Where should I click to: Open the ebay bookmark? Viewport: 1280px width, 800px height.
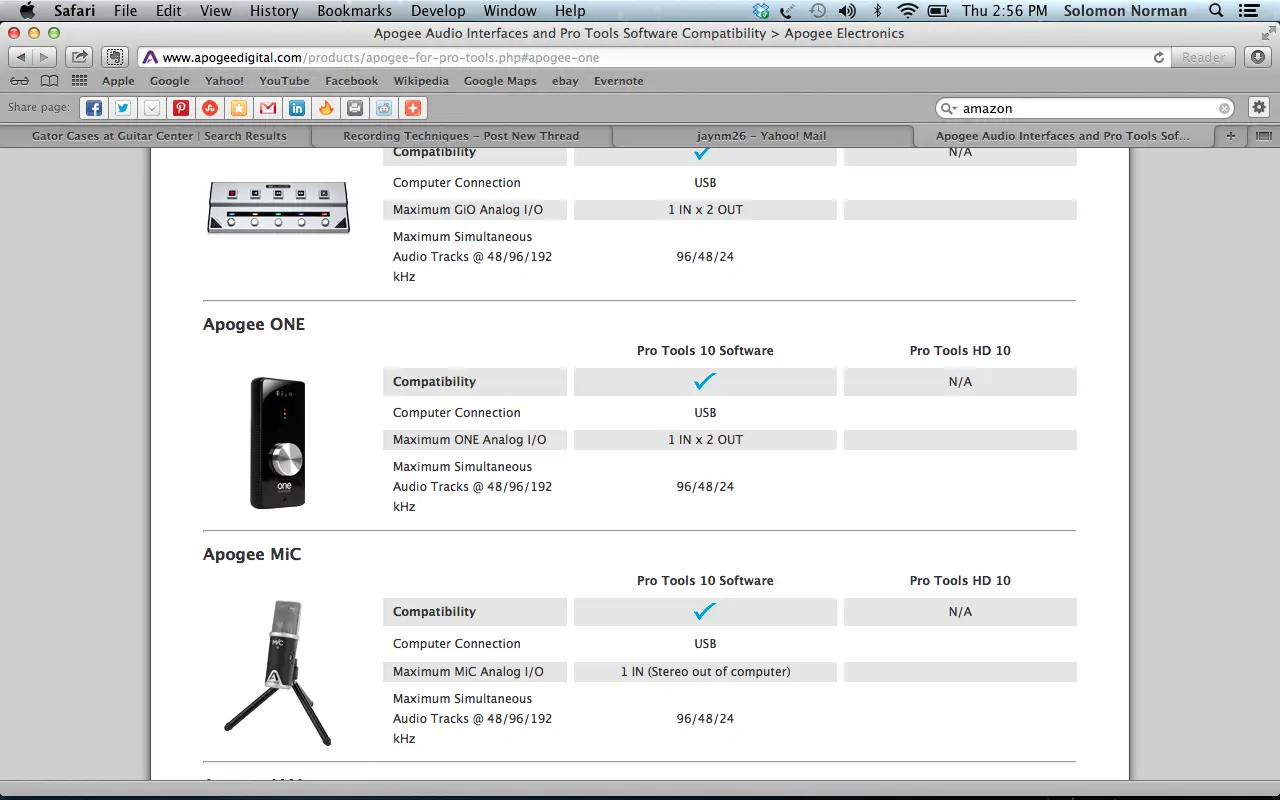tap(565, 81)
